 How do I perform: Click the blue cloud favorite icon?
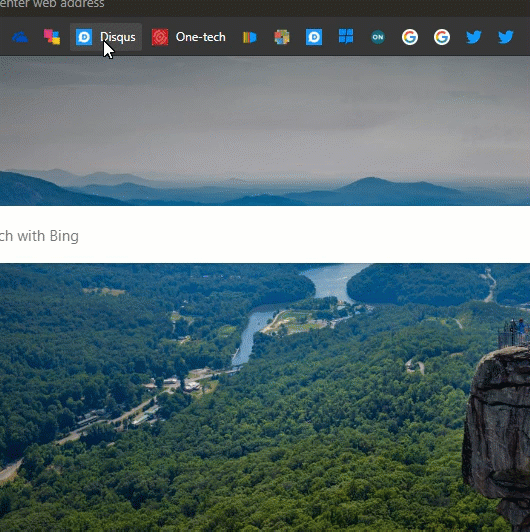[x=20, y=37]
